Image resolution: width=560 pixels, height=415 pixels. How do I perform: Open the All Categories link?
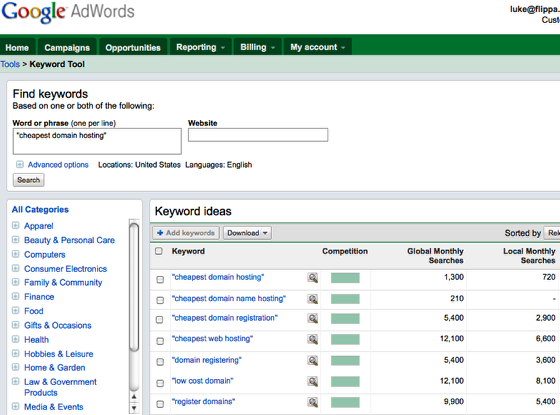click(40, 210)
